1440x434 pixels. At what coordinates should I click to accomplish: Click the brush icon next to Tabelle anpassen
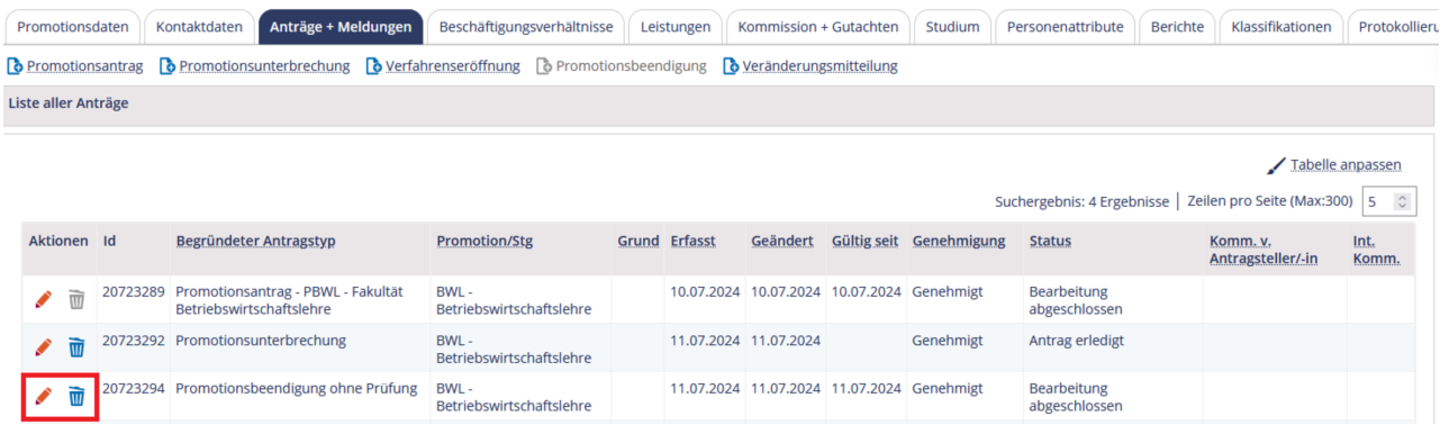(x=1276, y=165)
